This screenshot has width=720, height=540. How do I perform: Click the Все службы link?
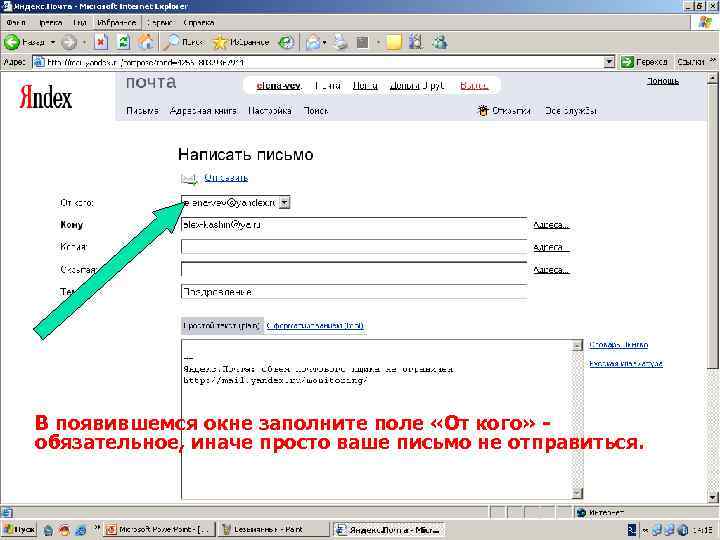pos(570,111)
